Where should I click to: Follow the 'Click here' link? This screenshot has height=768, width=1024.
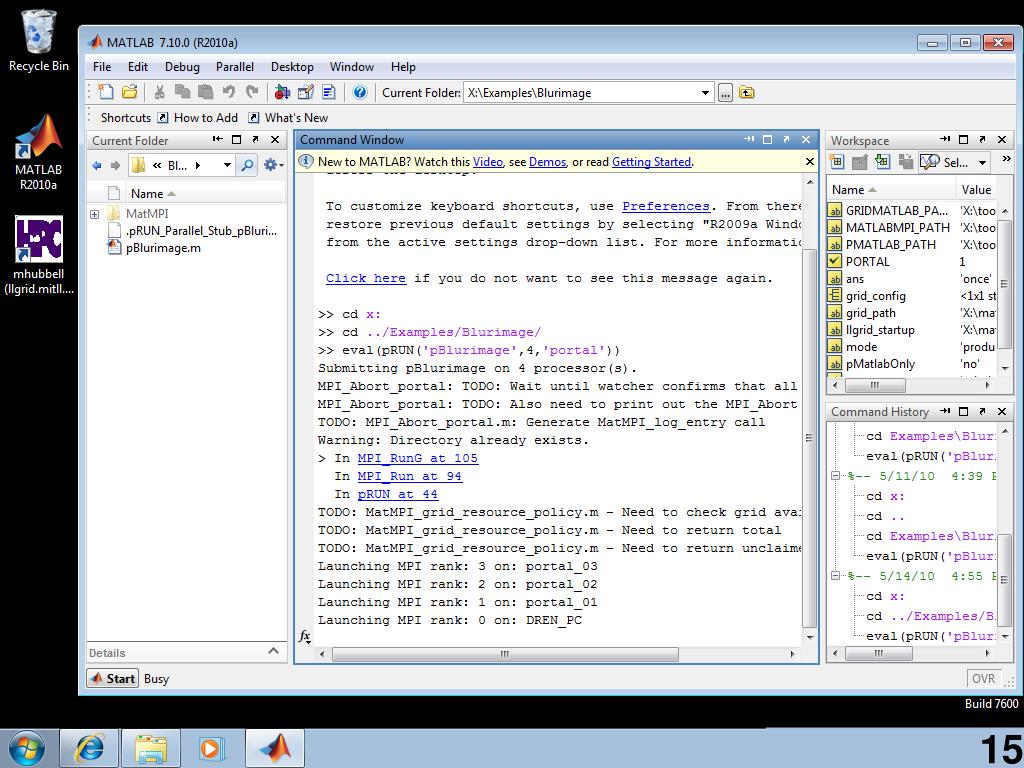366,278
